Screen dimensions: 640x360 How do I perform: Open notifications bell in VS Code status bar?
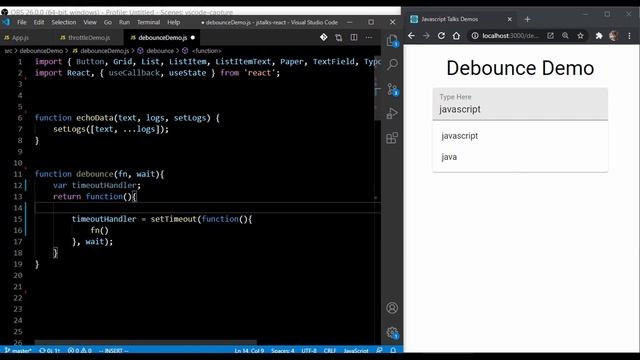point(393,351)
